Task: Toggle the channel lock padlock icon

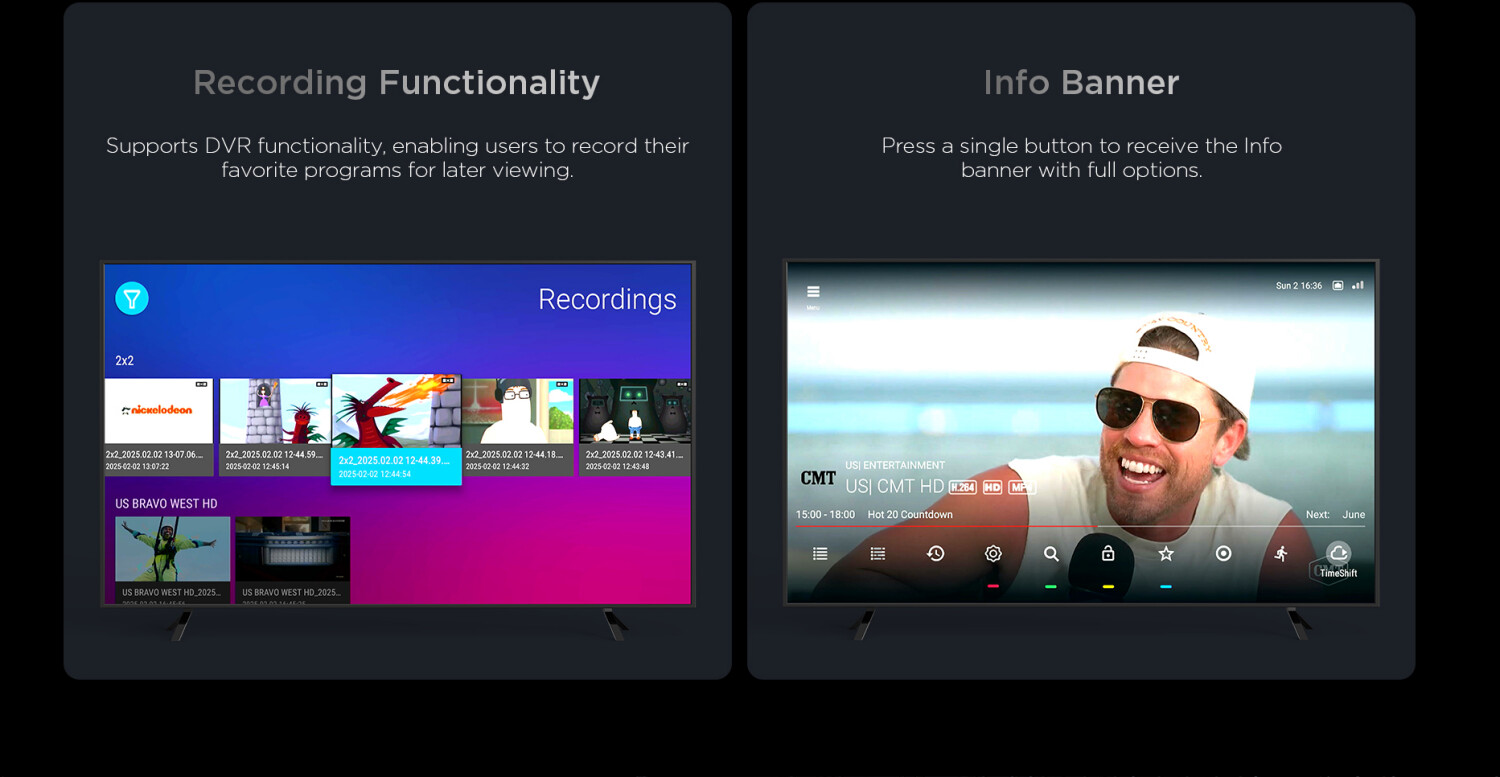Action: pyautogui.click(x=1108, y=553)
